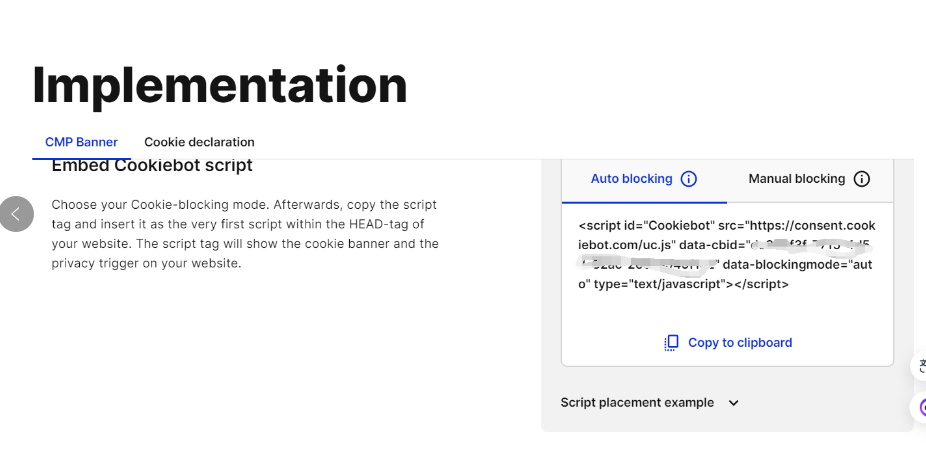926x452 pixels.
Task: Open the CMP Banner tab
Action: tap(81, 142)
